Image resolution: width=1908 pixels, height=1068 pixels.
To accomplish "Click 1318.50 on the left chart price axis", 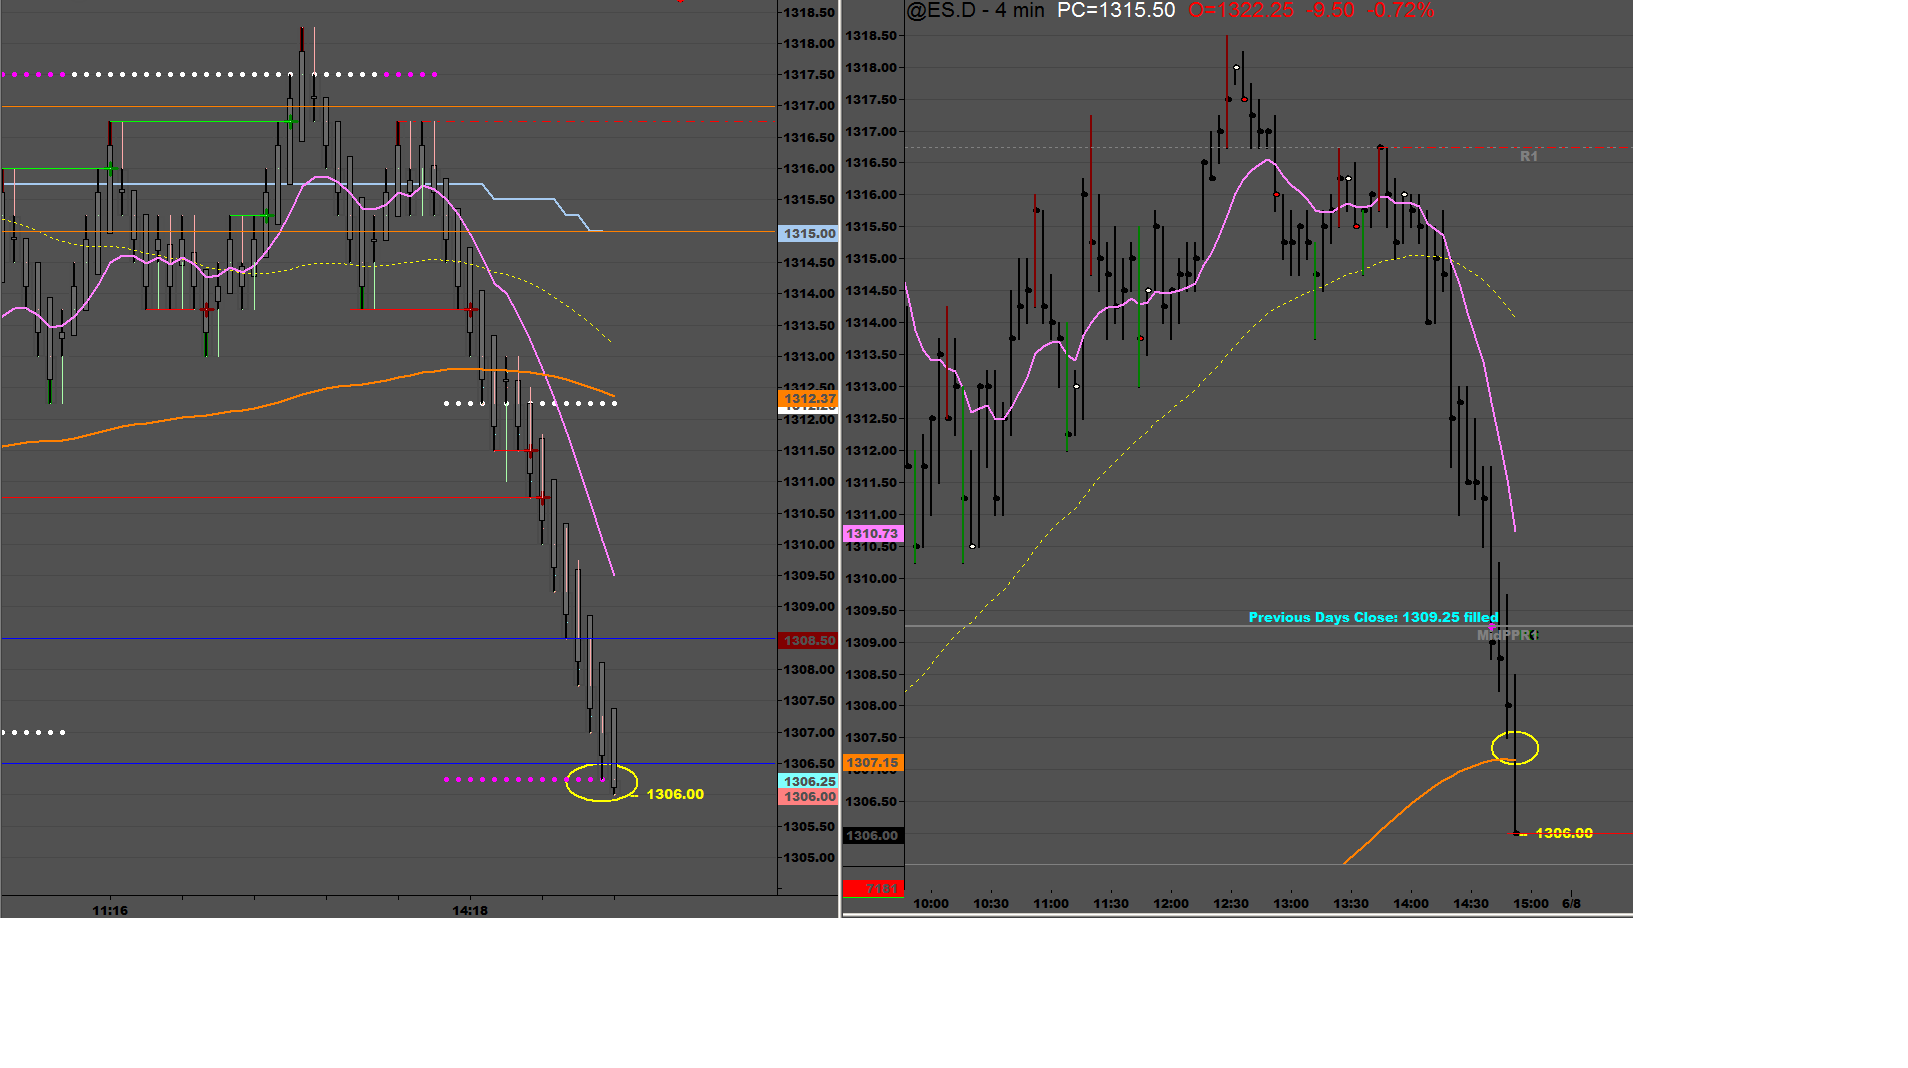I will pyautogui.click(x=809, y=13).
